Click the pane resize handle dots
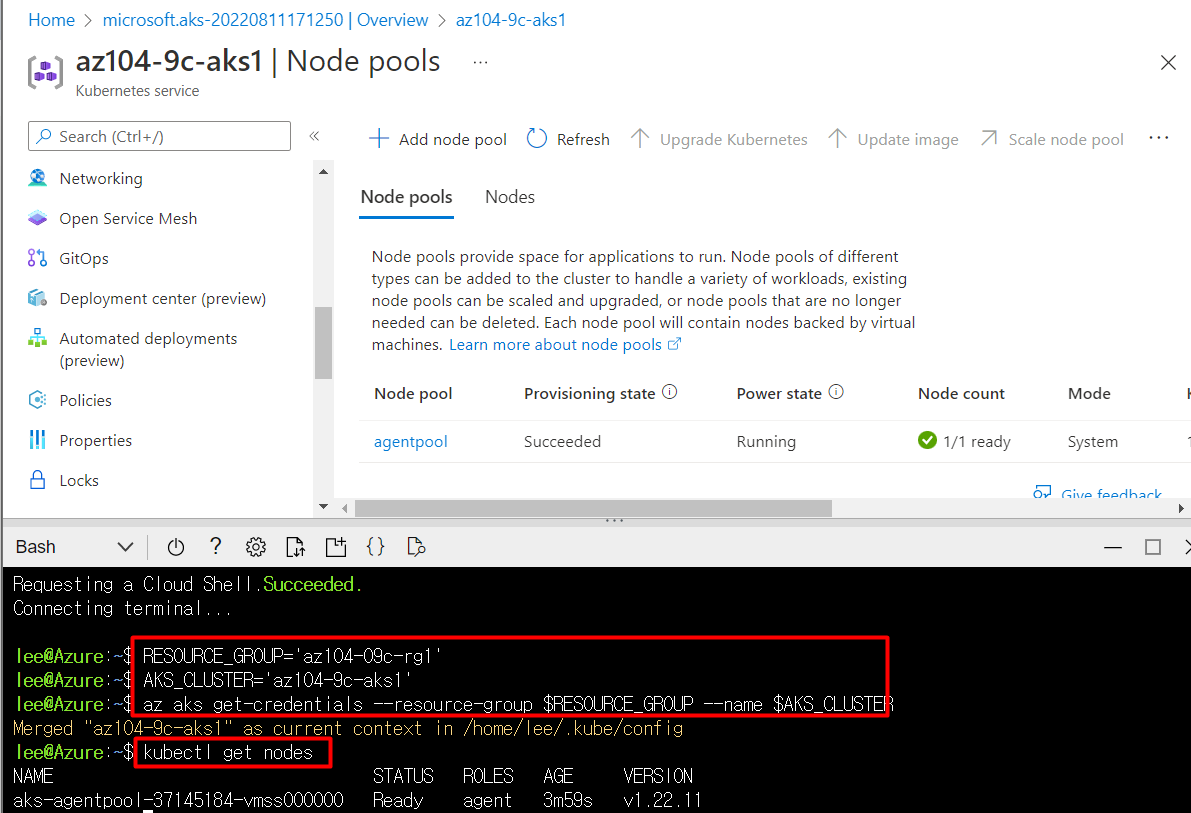The height and width of the screenshot is (813, 1191). click(614, 520)
